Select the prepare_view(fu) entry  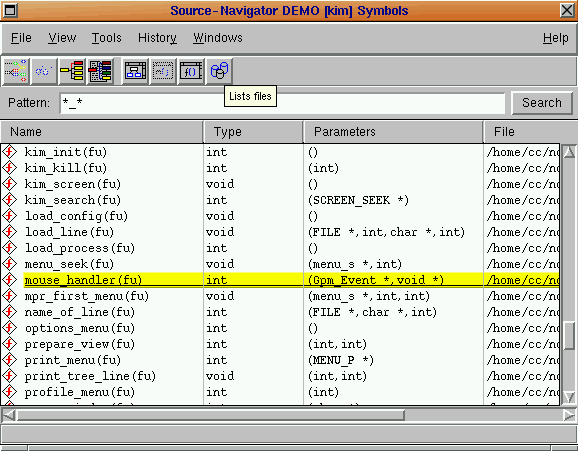[x=80, y=344]
